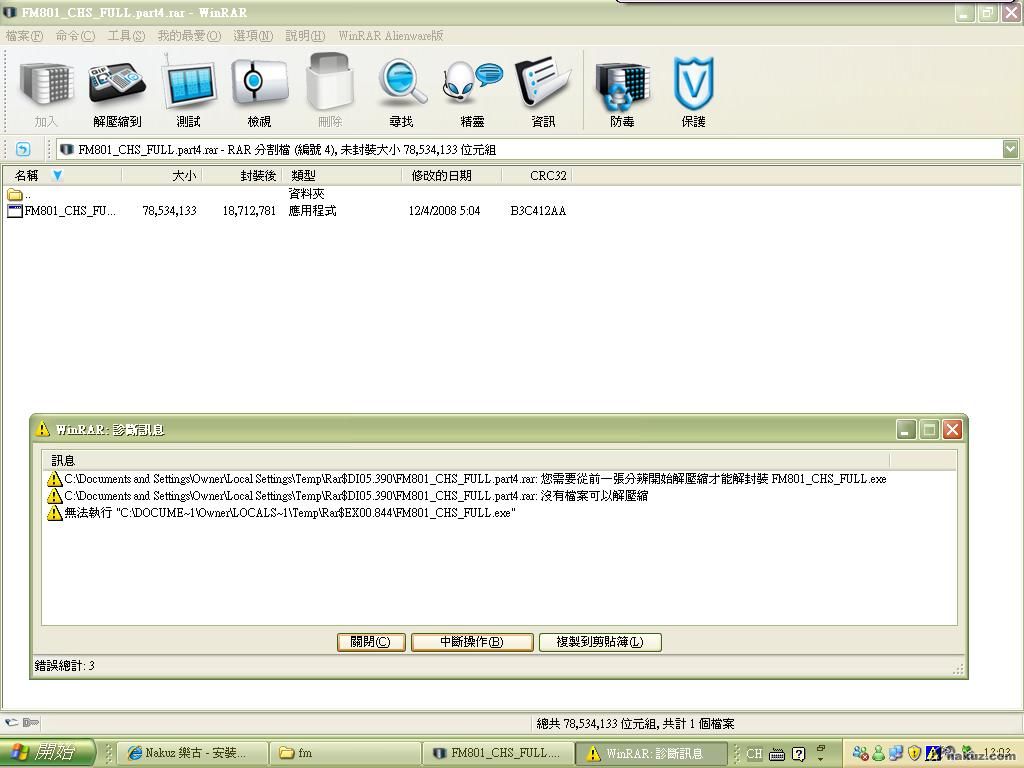Open the 尋找 (Find) tool
The height and width of the screenshot is (768, 1024).
tap(401, 92)
